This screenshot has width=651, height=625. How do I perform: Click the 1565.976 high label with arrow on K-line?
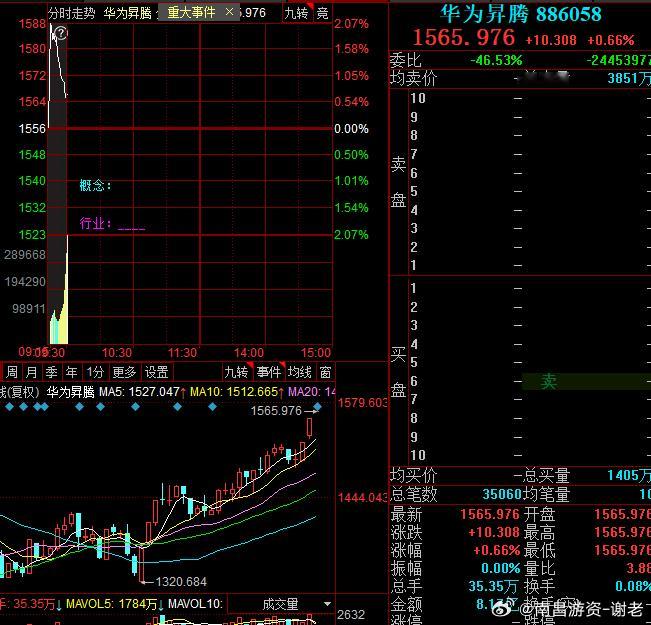tap(285, 411)
